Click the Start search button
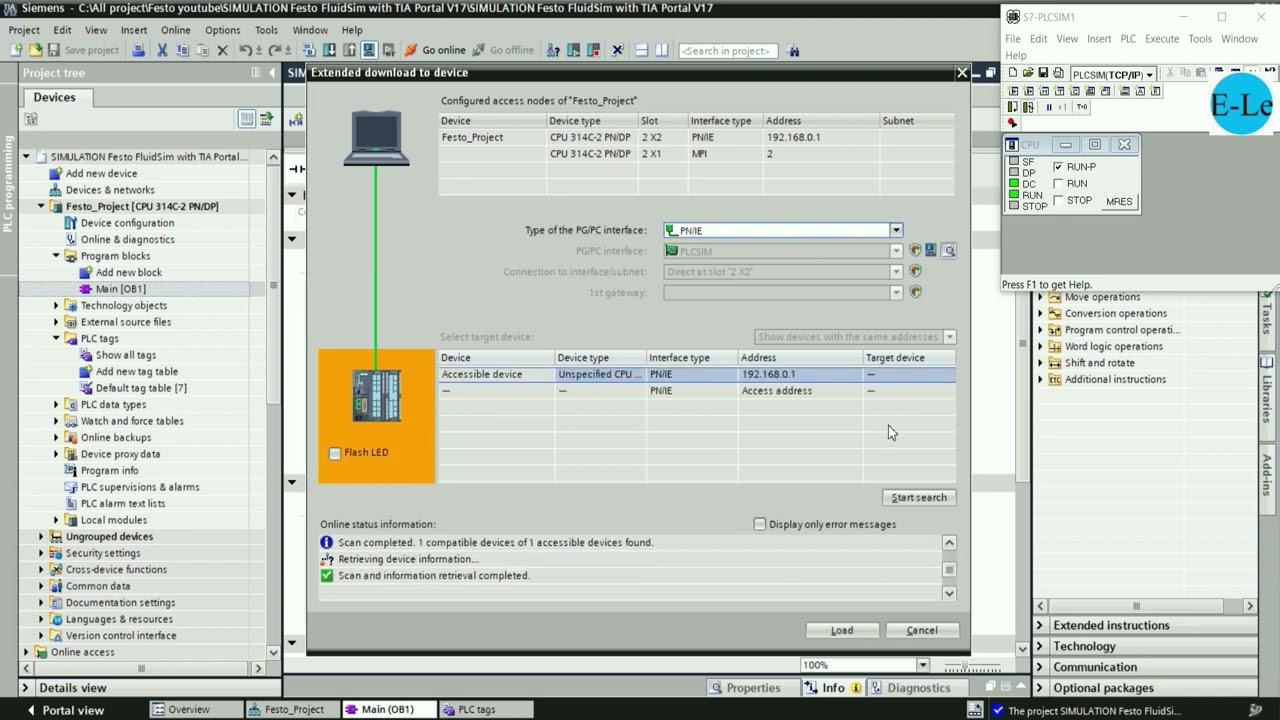 pos(919,498)
